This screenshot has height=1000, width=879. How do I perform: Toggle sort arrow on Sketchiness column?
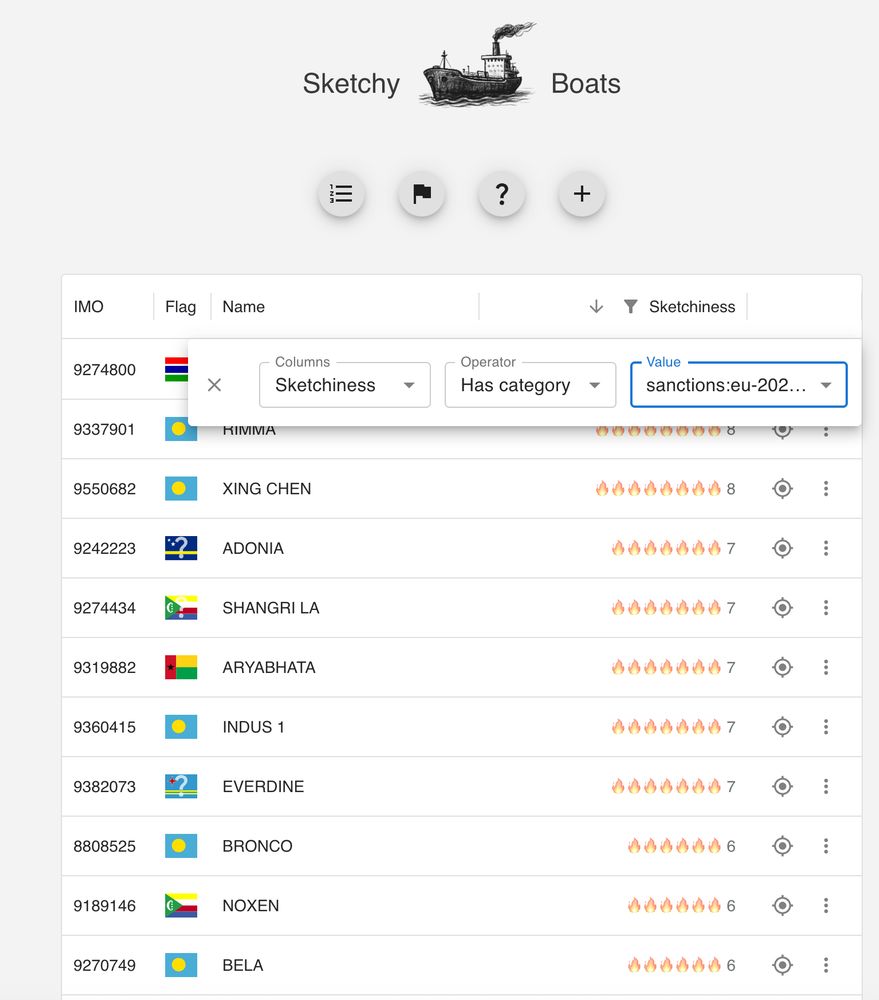pyautogui.click(x=596, y=307)
